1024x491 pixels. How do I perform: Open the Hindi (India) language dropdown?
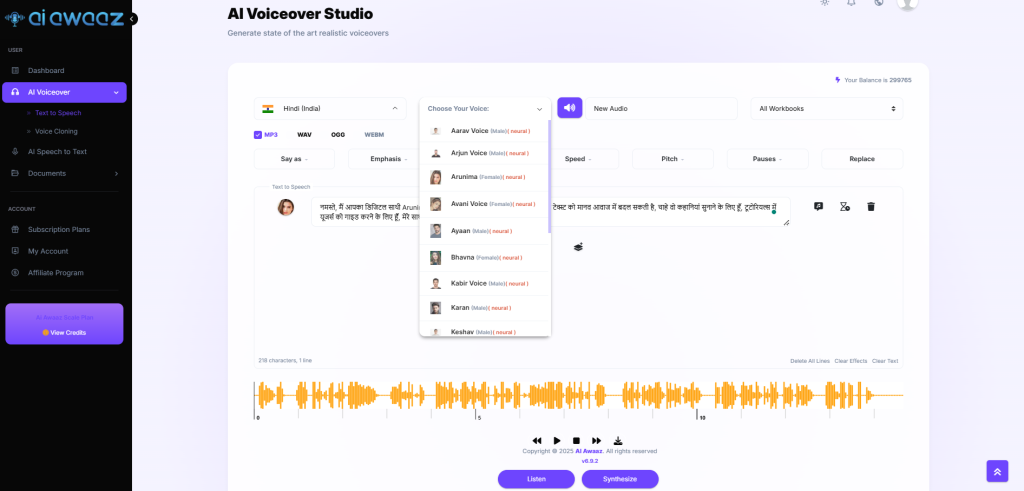[x=330, y=108]
